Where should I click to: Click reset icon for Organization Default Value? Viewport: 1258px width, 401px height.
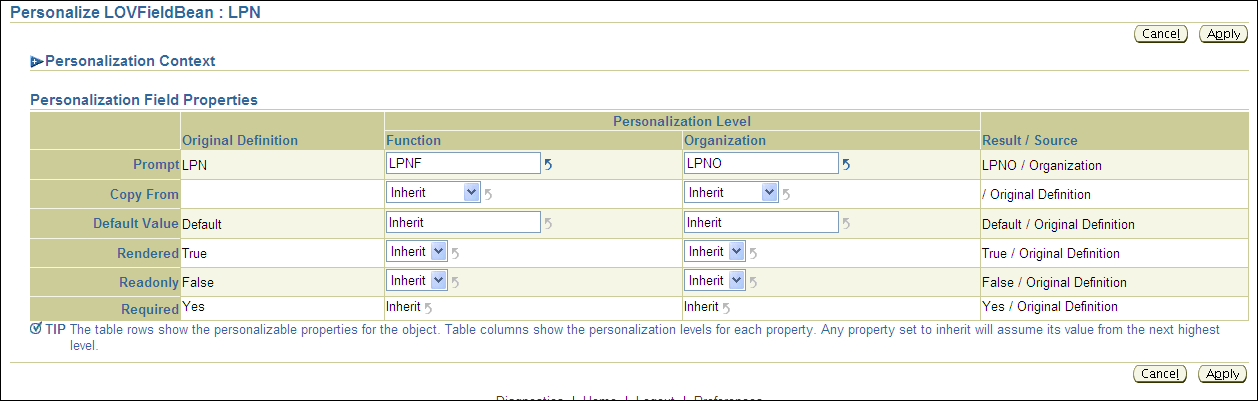(x=846, y=224)
